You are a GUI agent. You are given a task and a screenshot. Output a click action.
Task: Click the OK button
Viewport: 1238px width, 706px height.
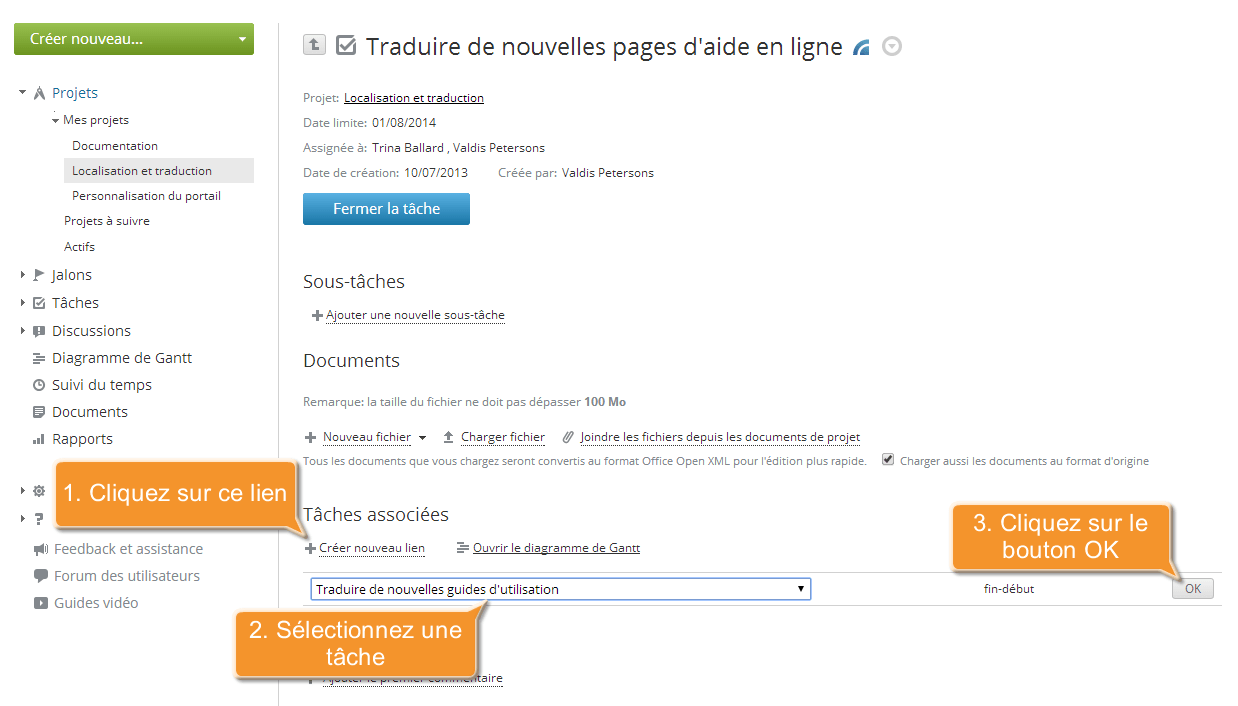[x=1193, y=589]
